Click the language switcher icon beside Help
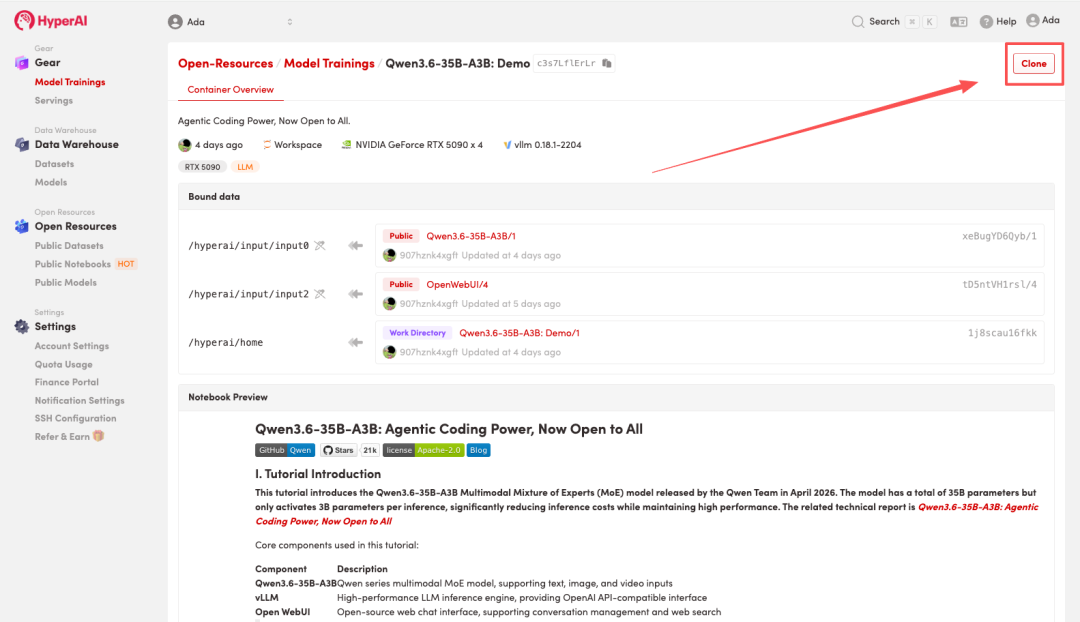The width and height of the screenshot is (1080, 622). click(958, 22)
